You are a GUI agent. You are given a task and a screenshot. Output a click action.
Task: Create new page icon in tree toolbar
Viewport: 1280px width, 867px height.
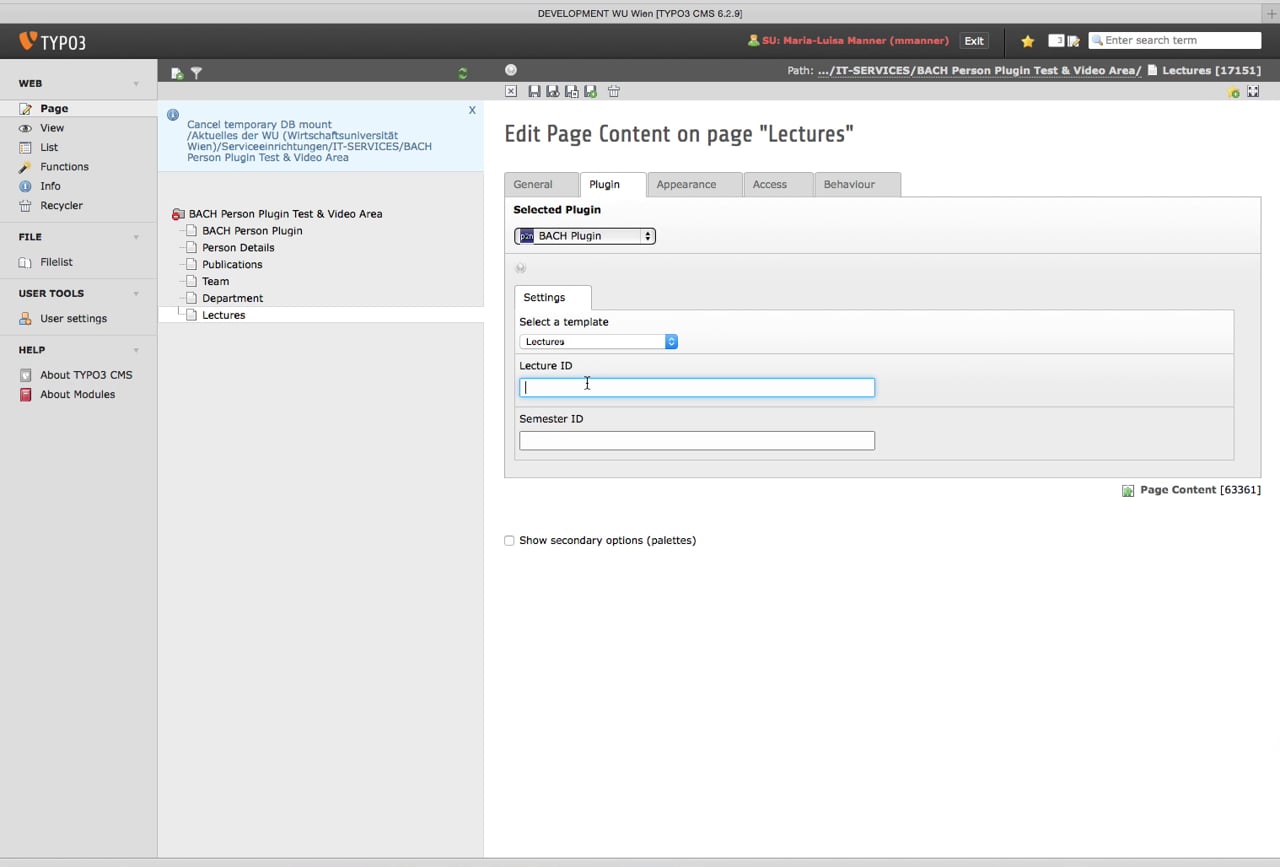pos(177,73)
